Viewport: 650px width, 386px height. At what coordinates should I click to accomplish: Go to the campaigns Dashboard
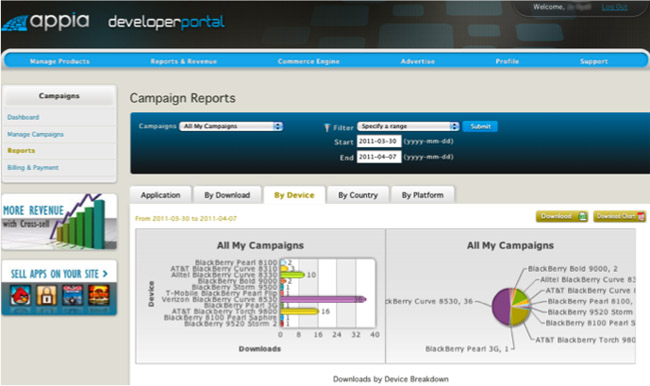point(23,117)
